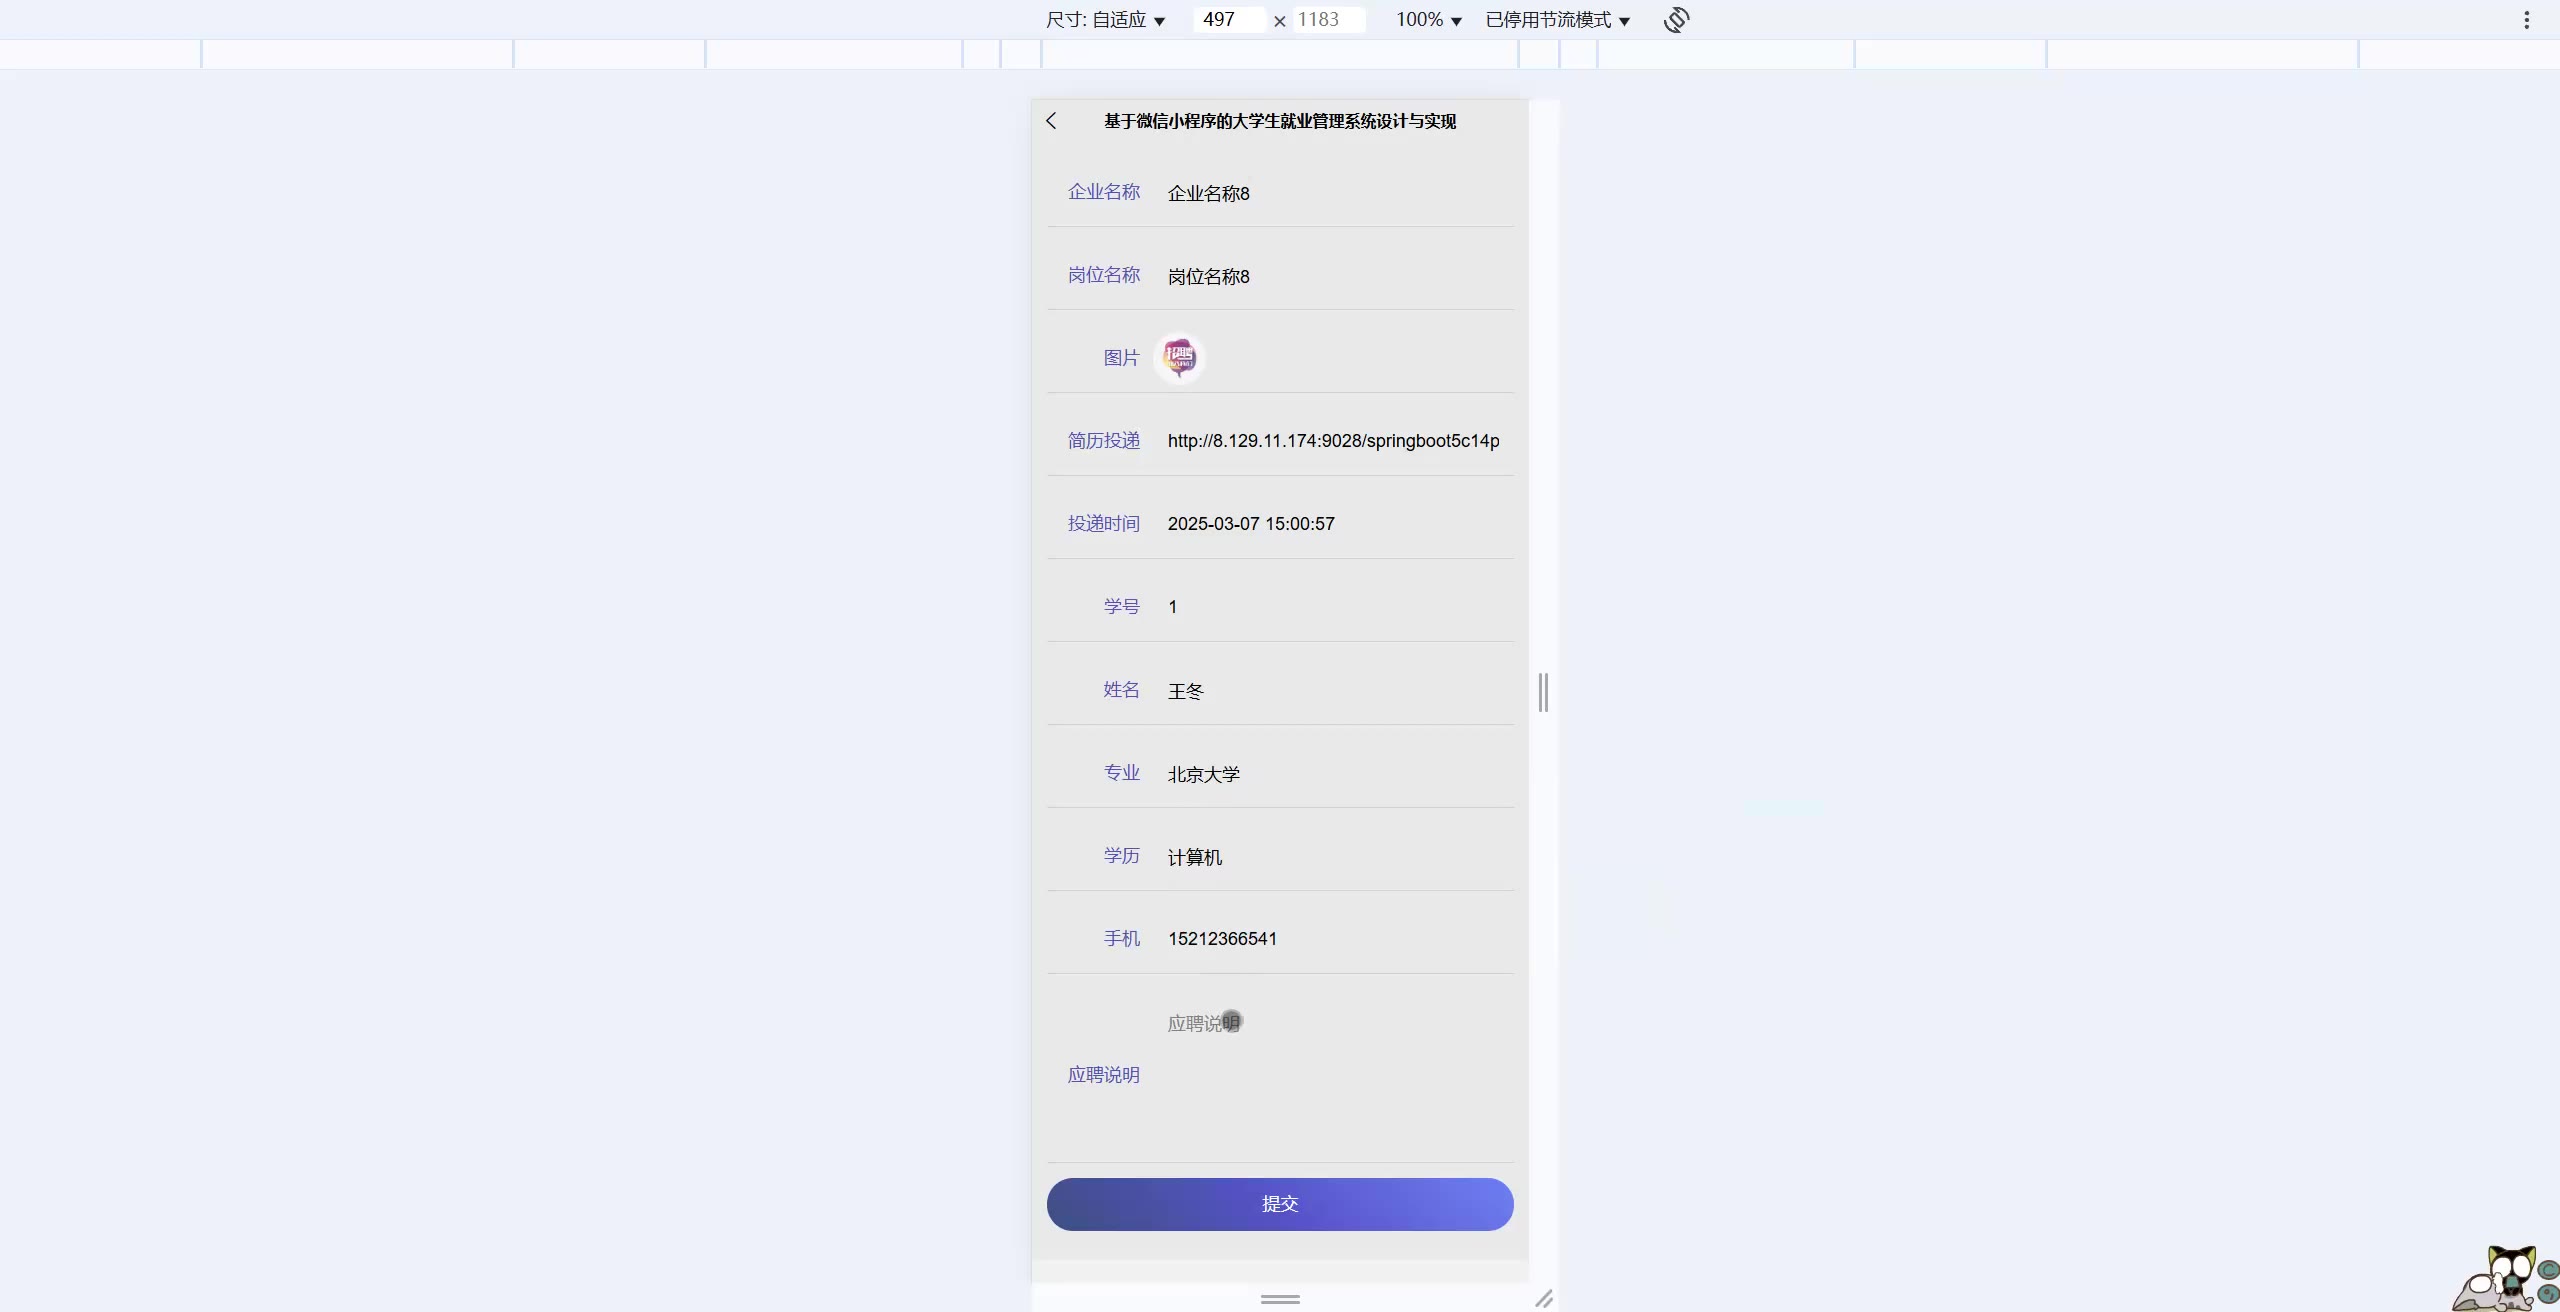Click the bottom viewport resize handle
The width and height of the screenshot is (2560, 1312).
click(1280, 1299)
